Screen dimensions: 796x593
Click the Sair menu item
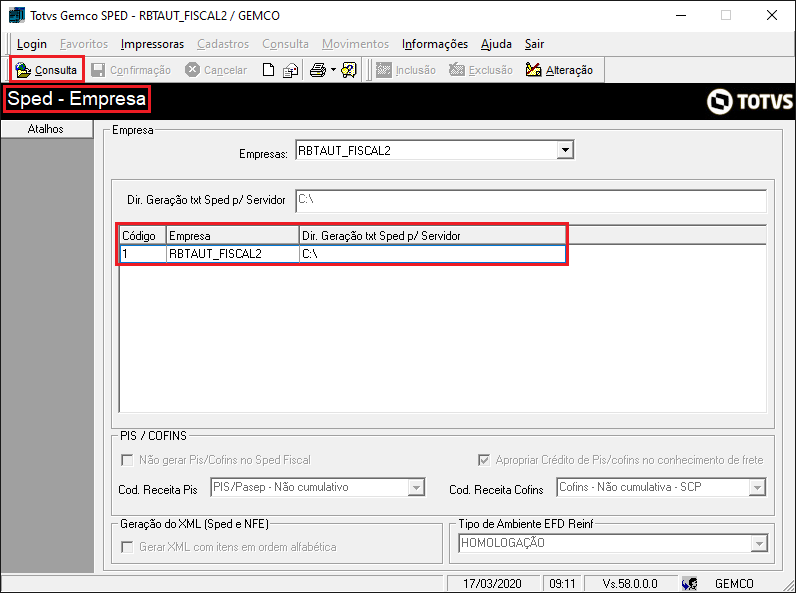(534, 44)
